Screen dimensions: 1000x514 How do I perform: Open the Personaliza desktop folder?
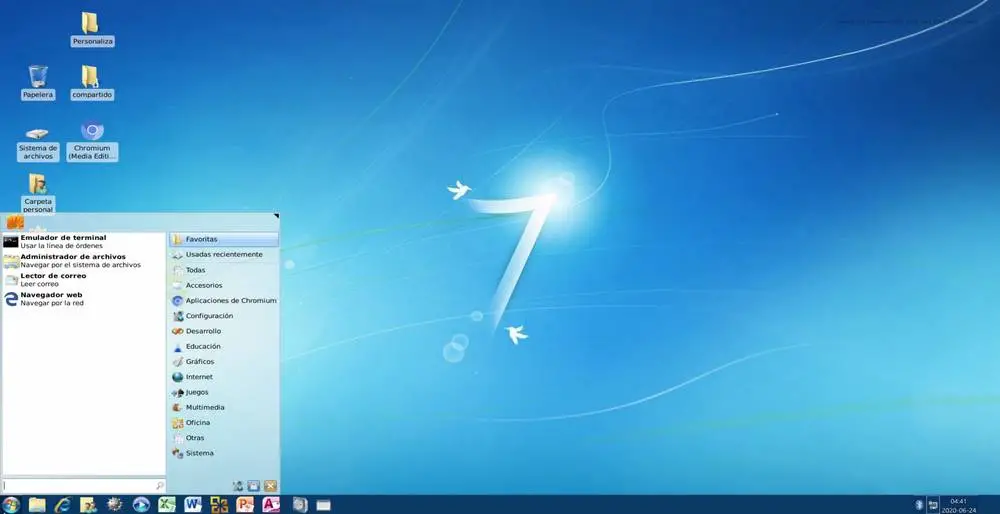(92, 29)
